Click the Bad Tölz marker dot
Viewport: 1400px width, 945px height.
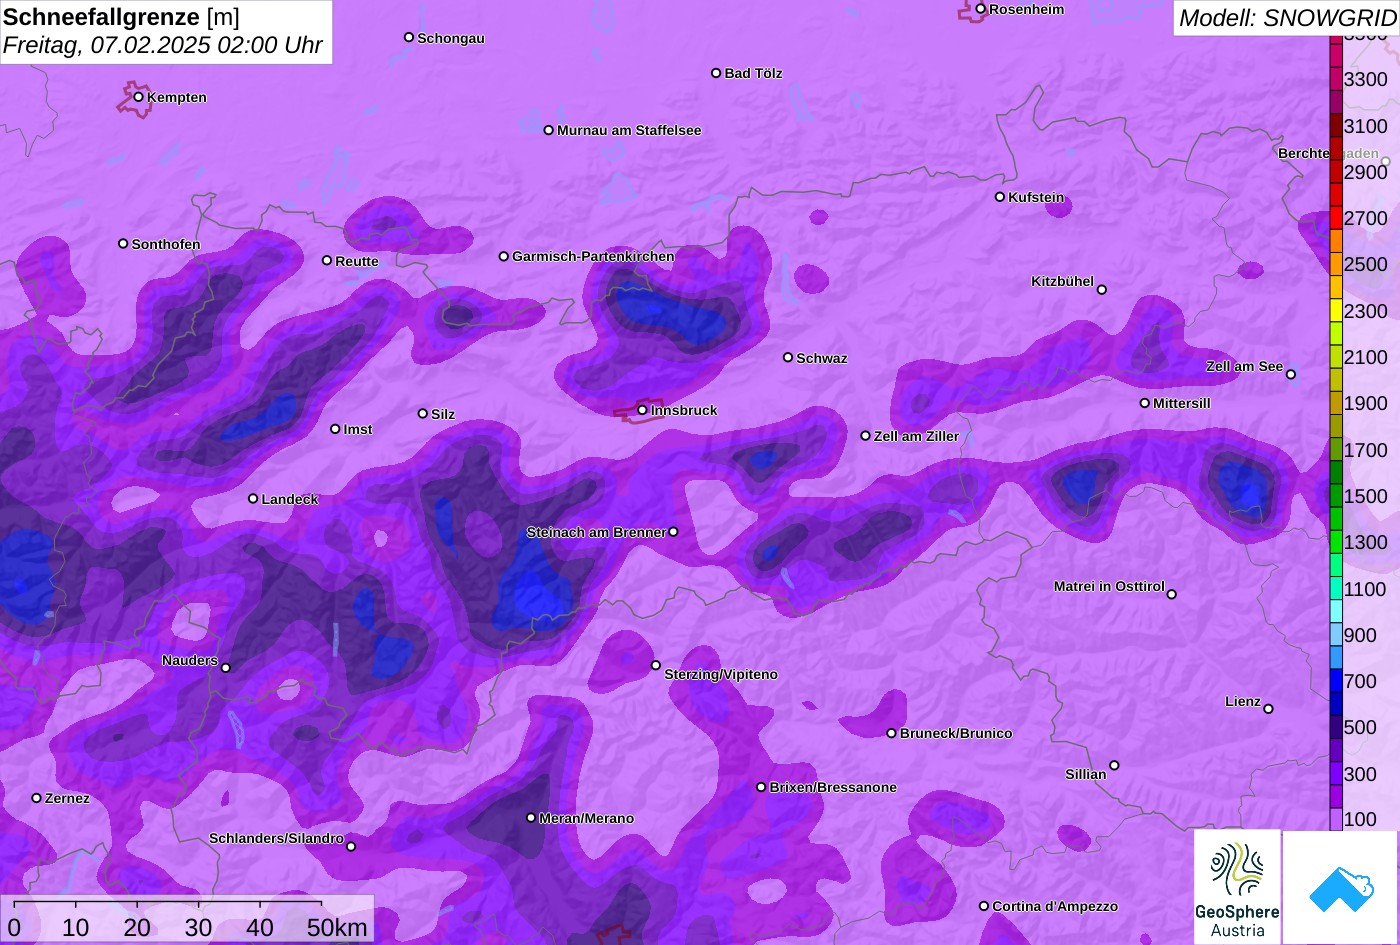(716, 73)
